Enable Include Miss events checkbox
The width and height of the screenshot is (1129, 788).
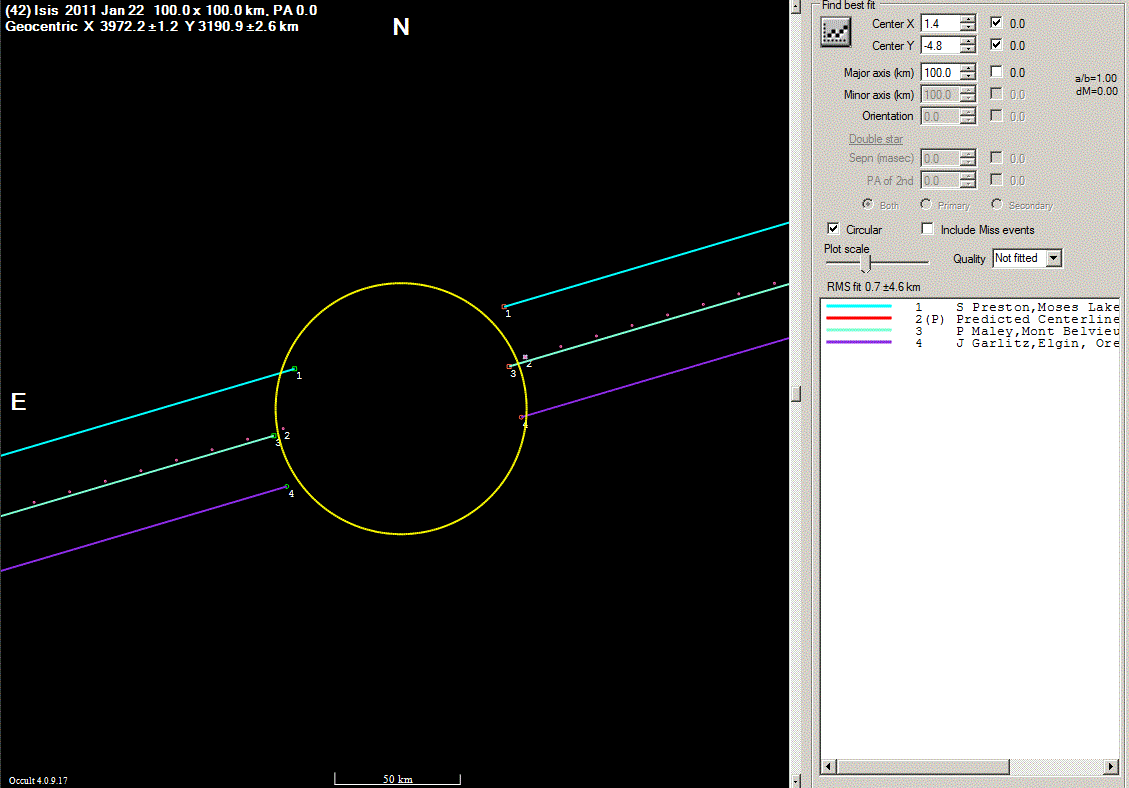(927, 229)
